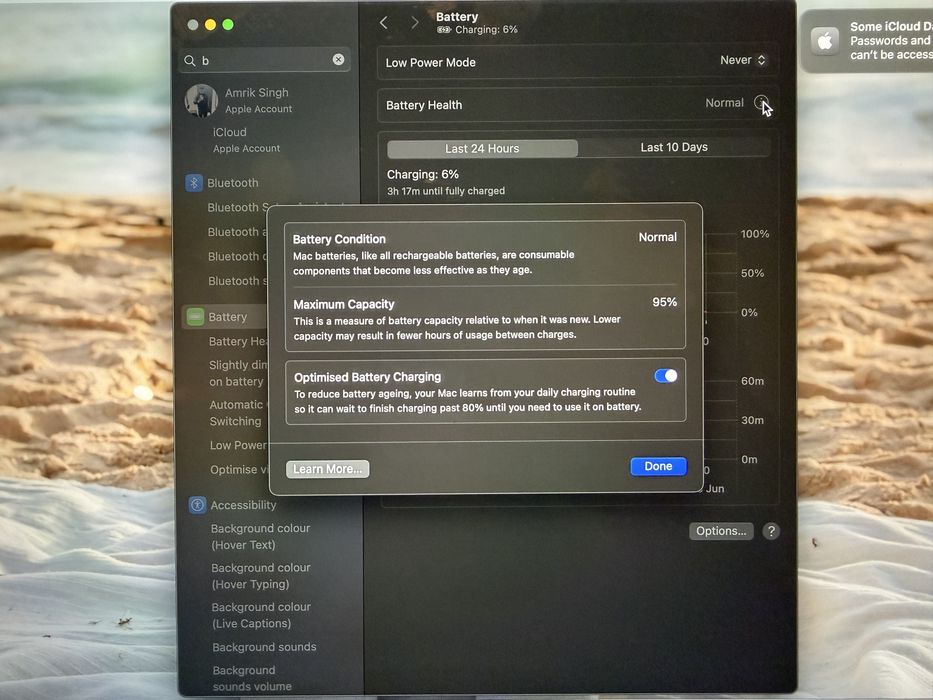The height and width of the screenshot is (700, 933).
Task: Click into the sidebar search field
Action: pyautogui.click(x=264, y=60)
